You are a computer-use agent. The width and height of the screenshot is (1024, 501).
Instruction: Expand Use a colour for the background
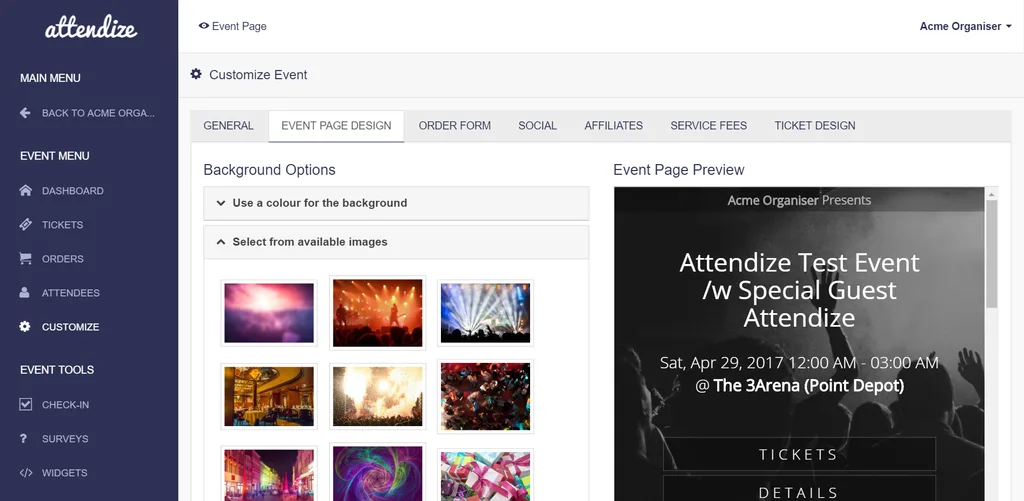coord(396,203)
